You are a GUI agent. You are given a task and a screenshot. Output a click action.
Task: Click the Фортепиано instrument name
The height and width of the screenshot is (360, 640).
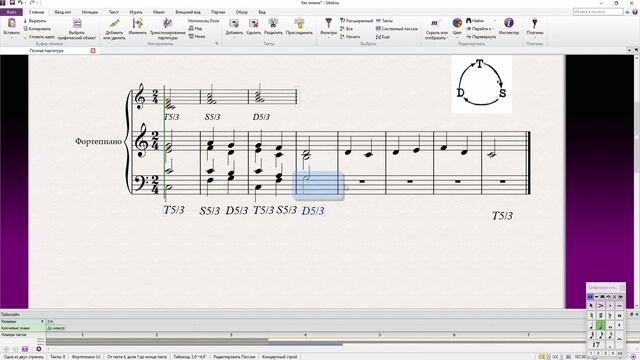pyautogui.click(x=98, y=142)
